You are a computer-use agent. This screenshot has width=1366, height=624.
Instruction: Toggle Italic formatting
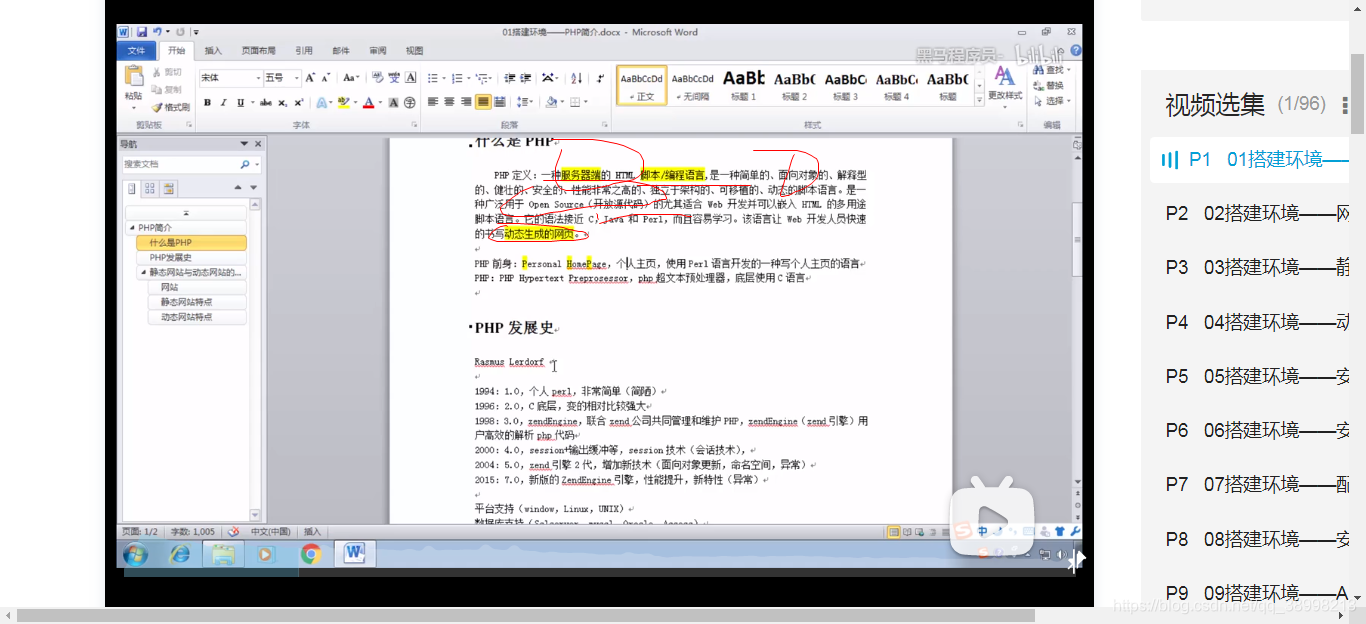tap(223, 102)
